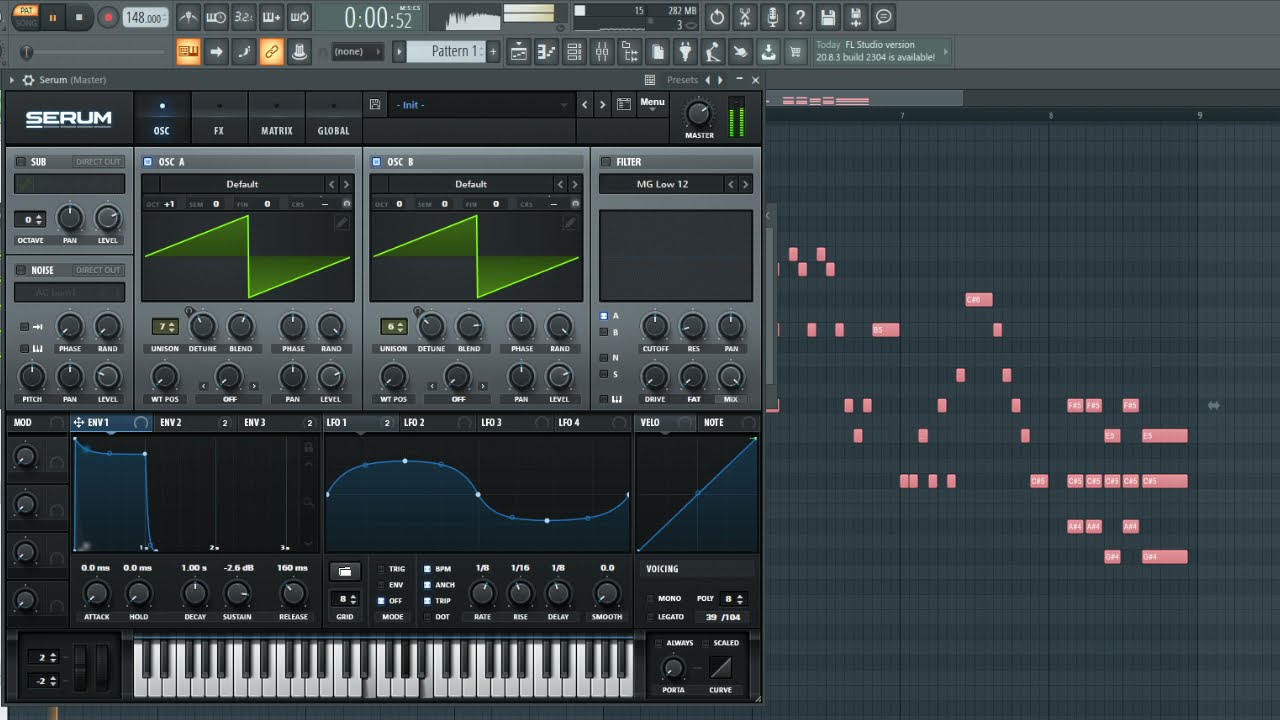Image resolution: width=1280 pixels, height=720 pixels.
Task: Click the OSC A wavetable edit pencil icon
Action: coord(342,223)
